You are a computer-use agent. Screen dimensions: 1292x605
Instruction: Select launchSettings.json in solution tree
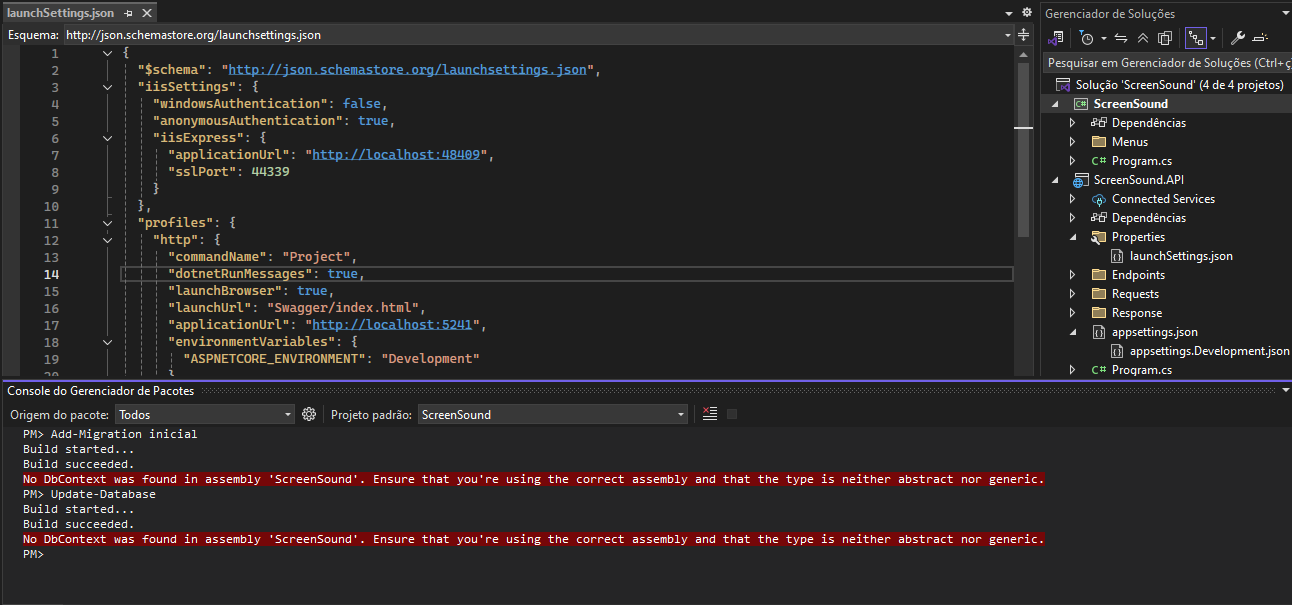1181,256
